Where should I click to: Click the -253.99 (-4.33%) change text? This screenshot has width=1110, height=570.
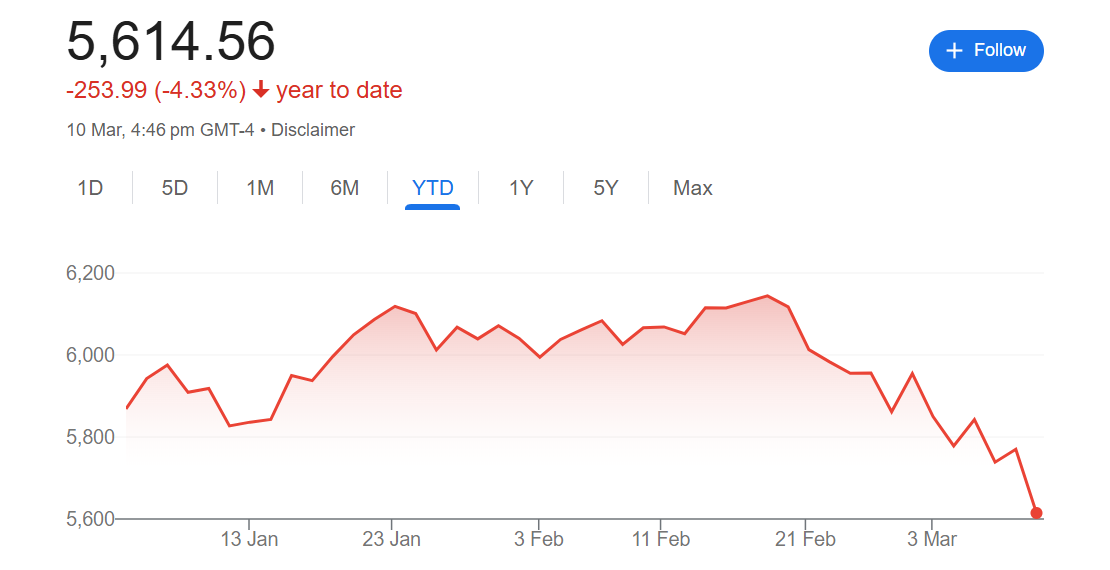point(156,91)
